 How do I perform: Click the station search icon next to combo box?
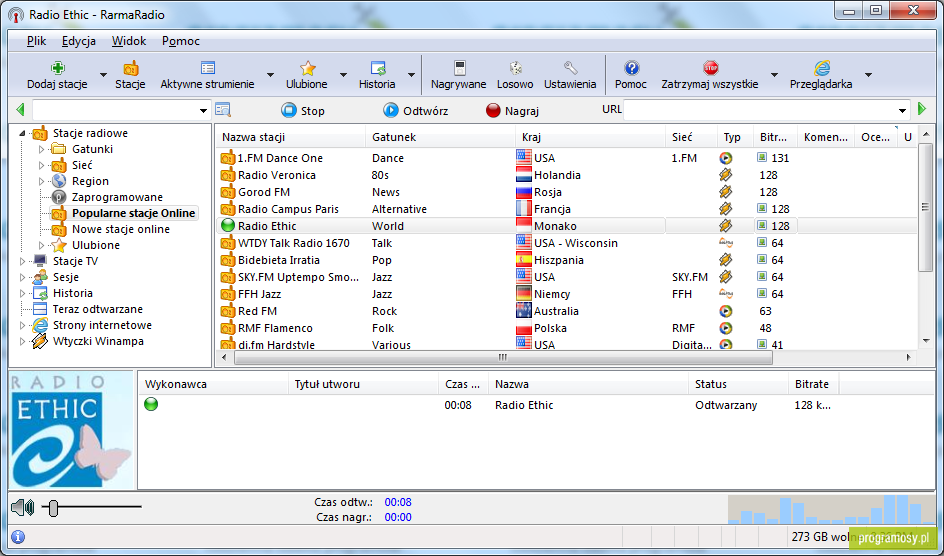pyautogui.click(x=223, y=110)
